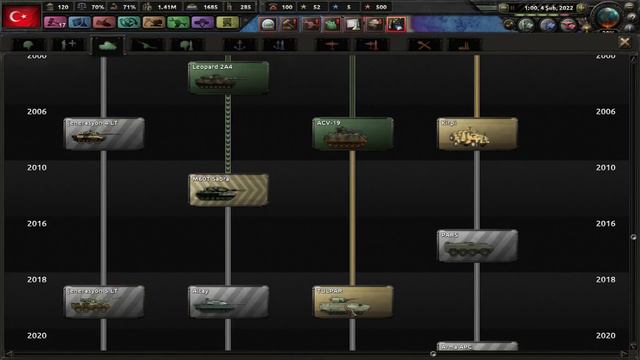Viewport: 640px width, 360px height.
Task: Open the tan Construction tab
Action: click(153, 22)
